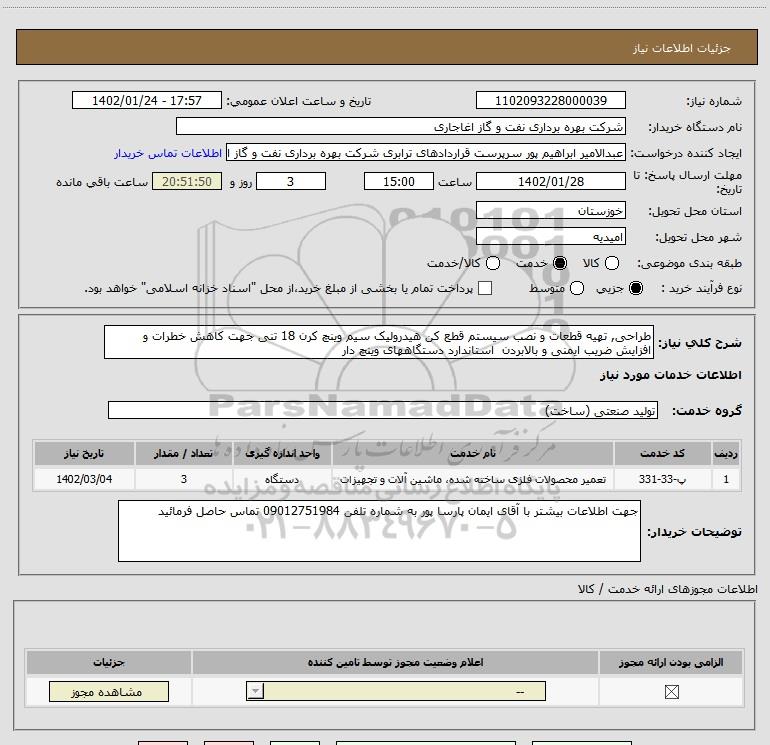770x745 pixels.
Task: Click the الزامی بودن ارائه مجوز column header
Action: click(x=671, y=662)
